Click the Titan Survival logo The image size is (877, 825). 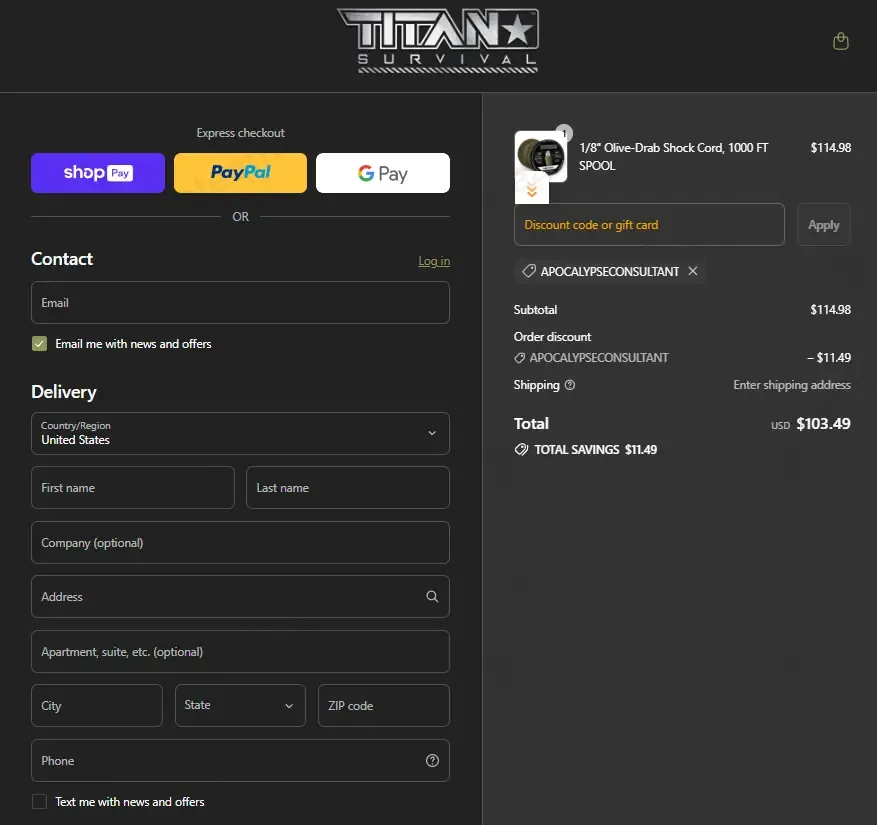click(438, 41)
